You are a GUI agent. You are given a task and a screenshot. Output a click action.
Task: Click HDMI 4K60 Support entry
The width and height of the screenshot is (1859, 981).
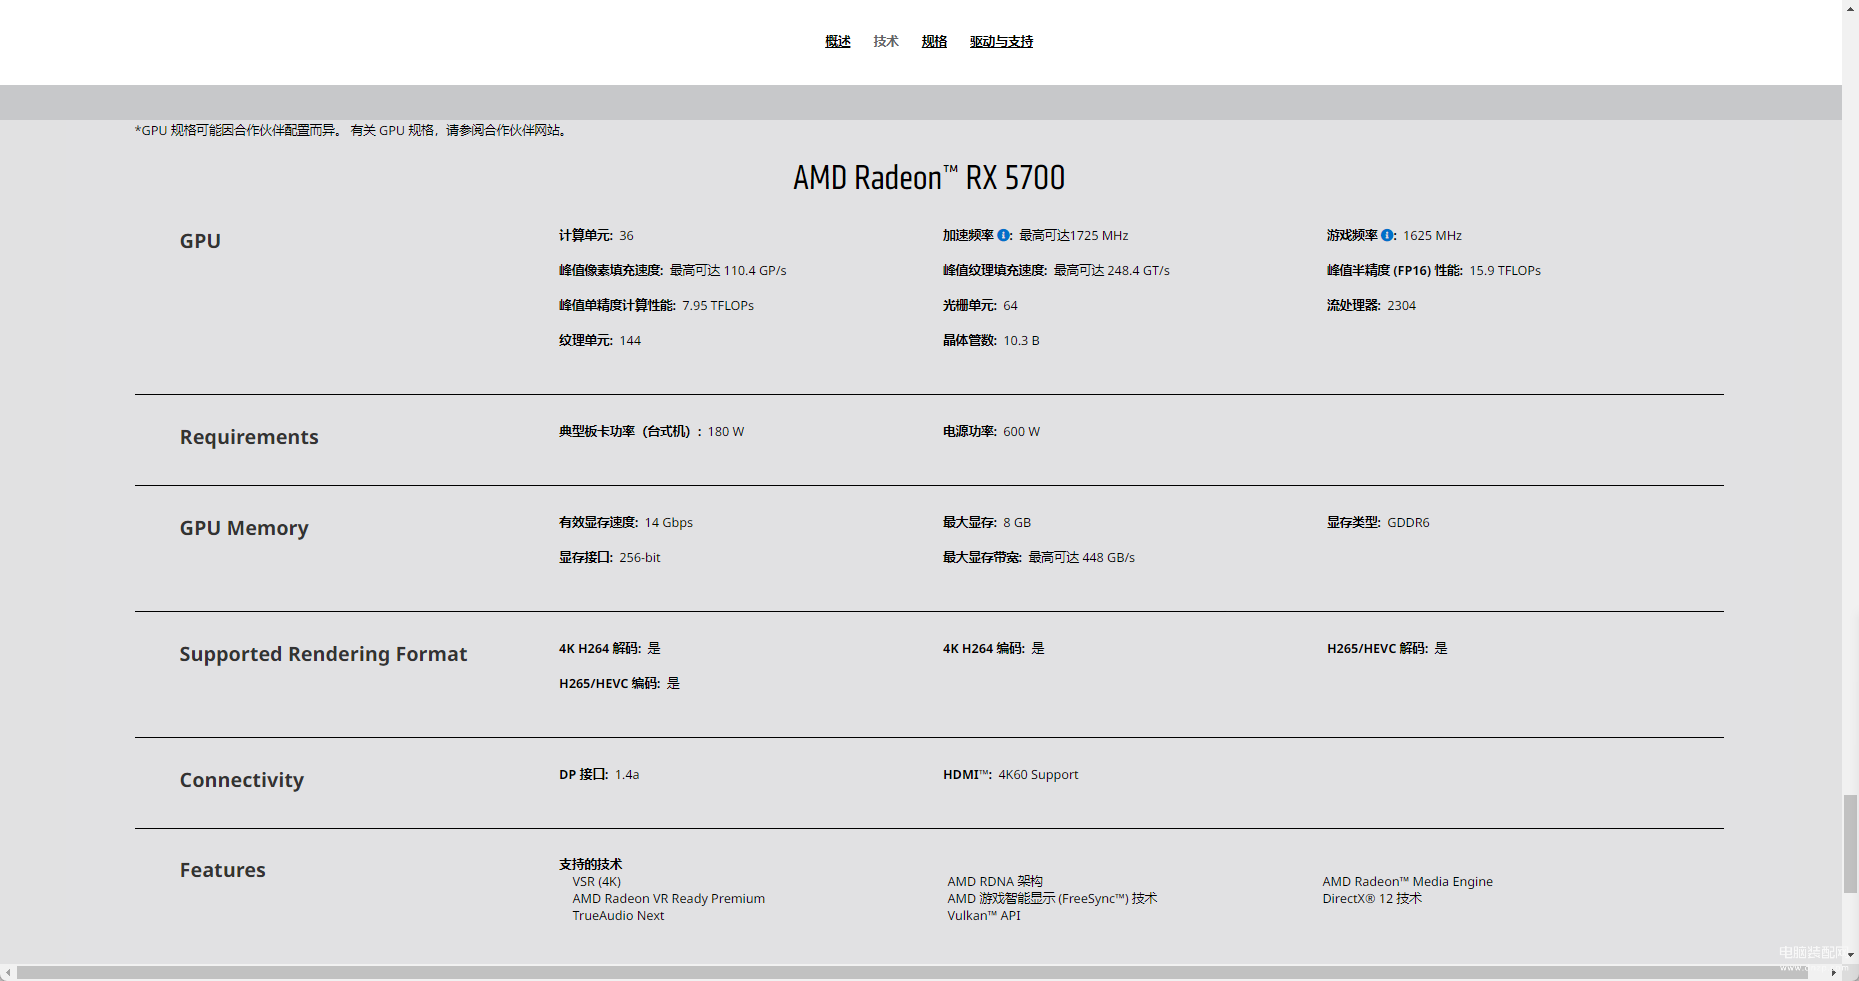click(1011, 774)
